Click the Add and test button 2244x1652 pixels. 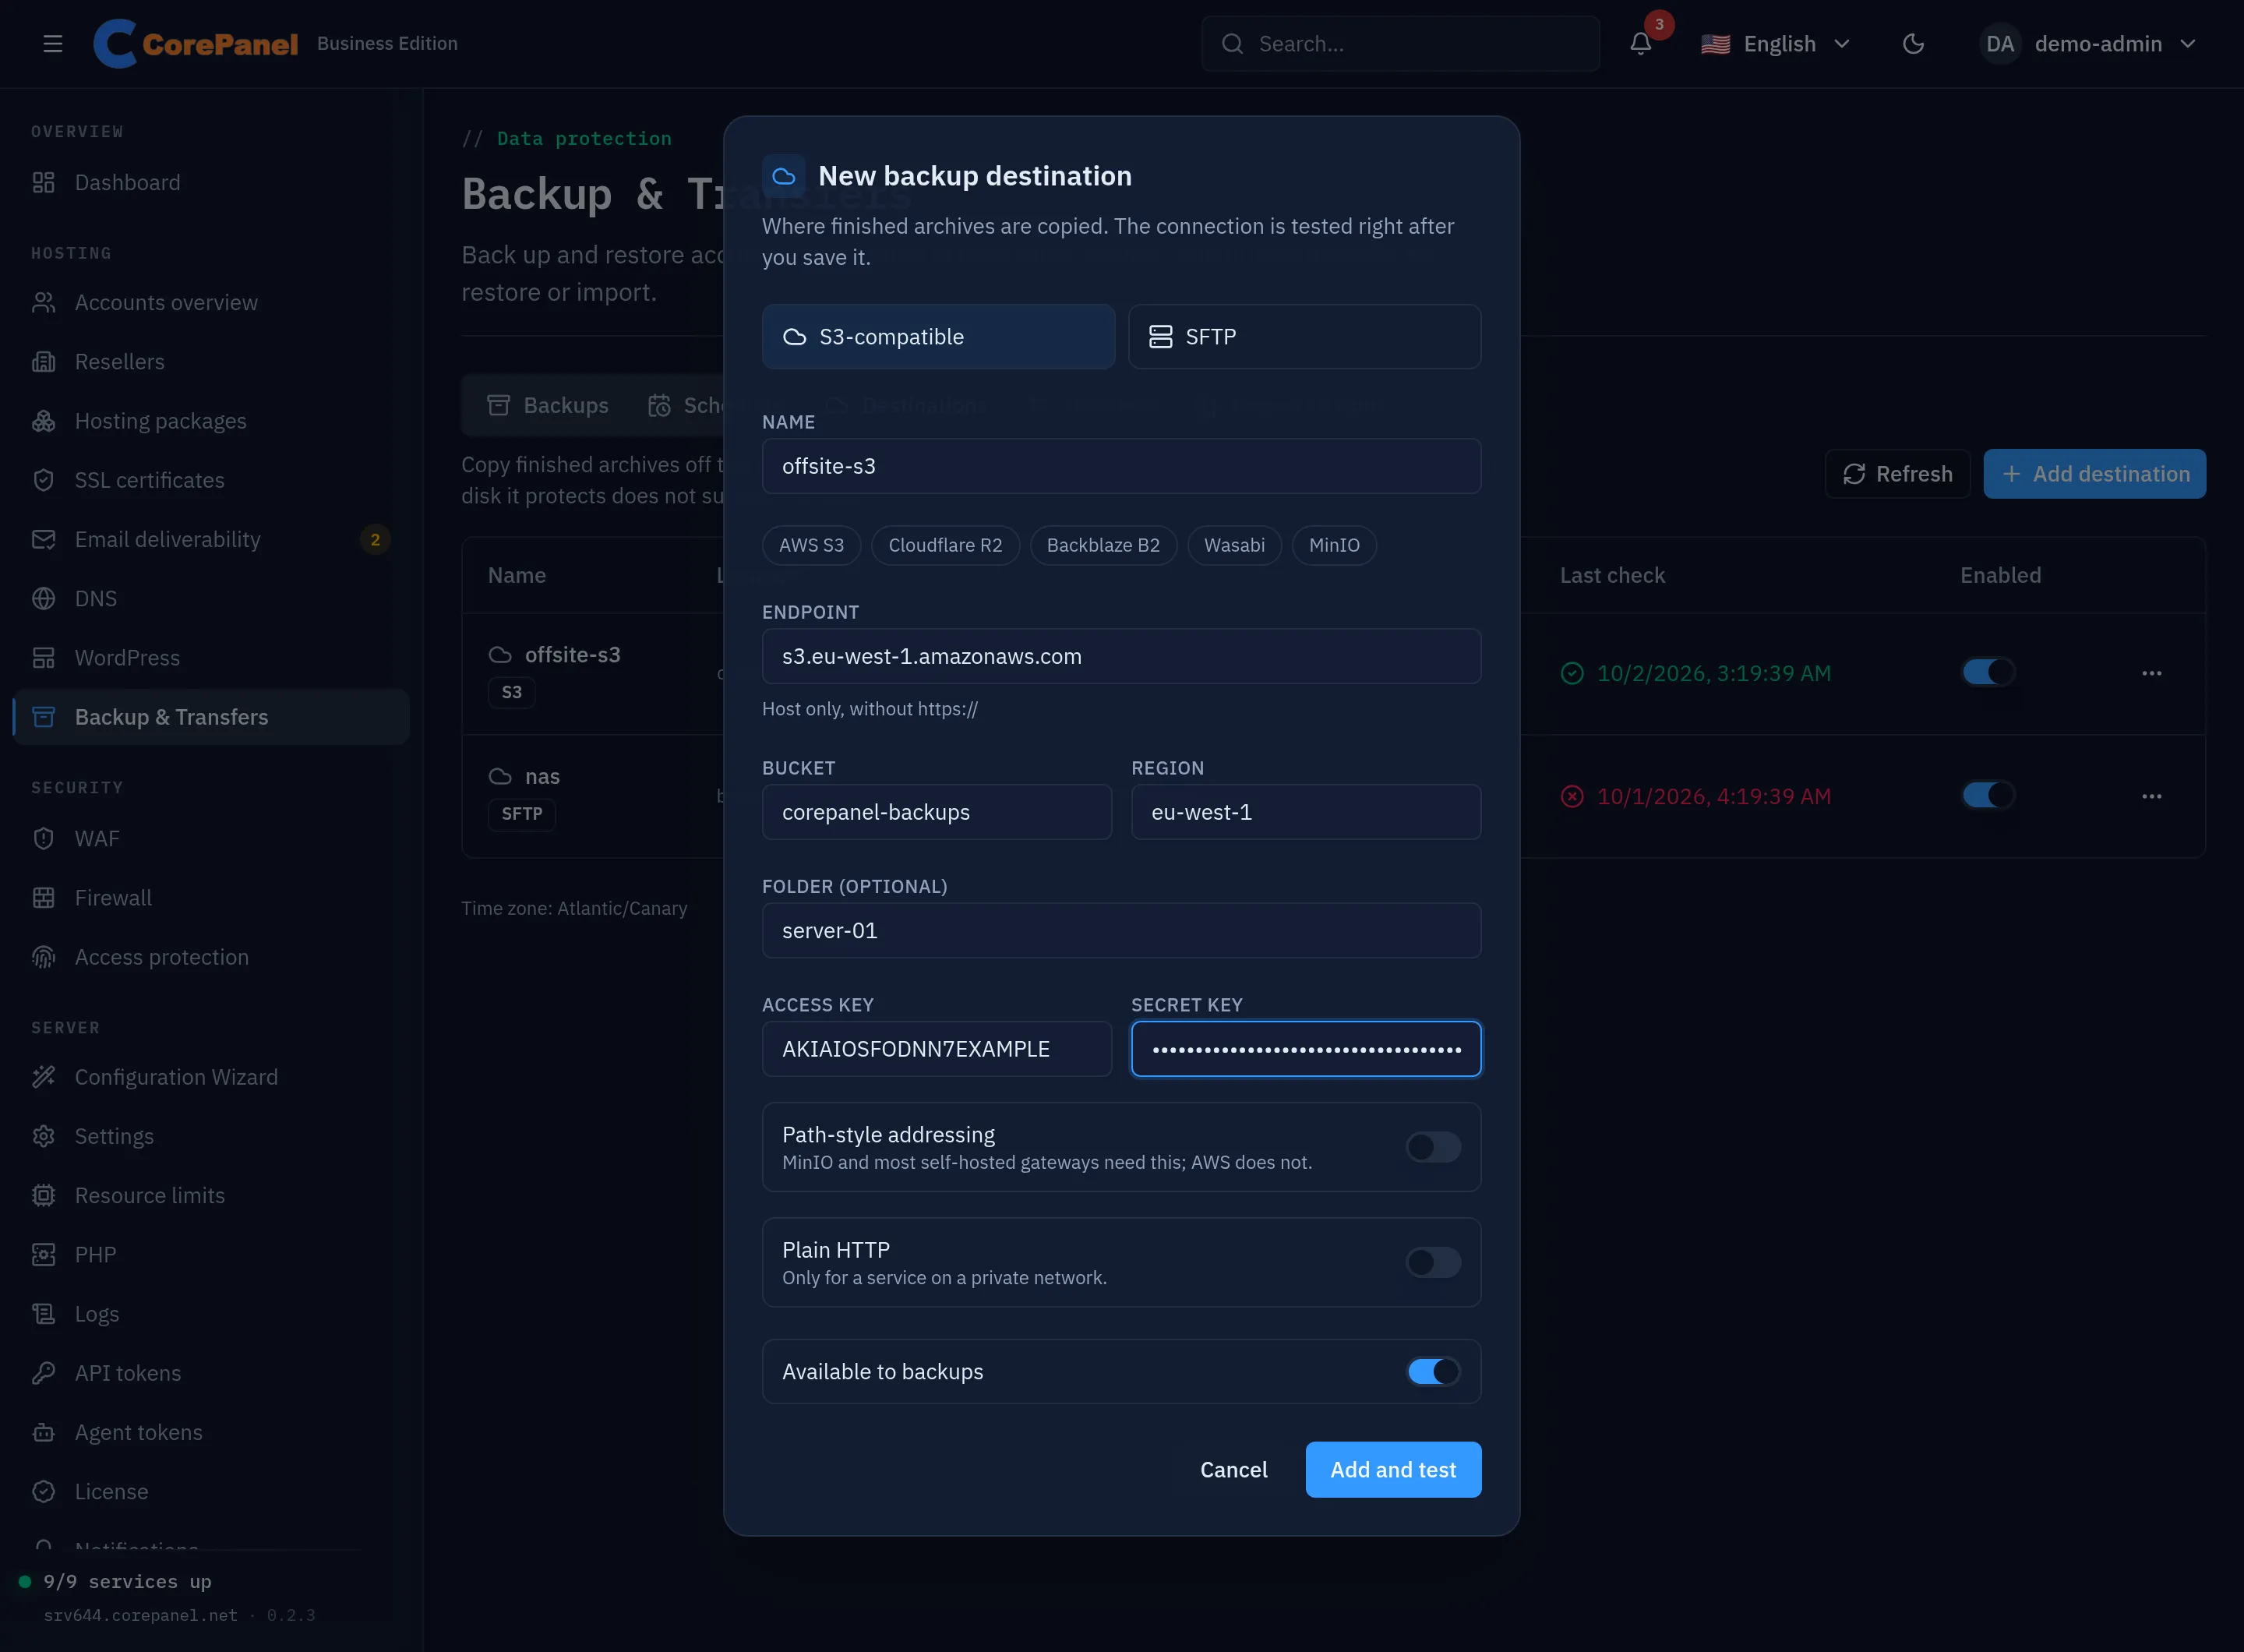[x=1393, y=1469]
